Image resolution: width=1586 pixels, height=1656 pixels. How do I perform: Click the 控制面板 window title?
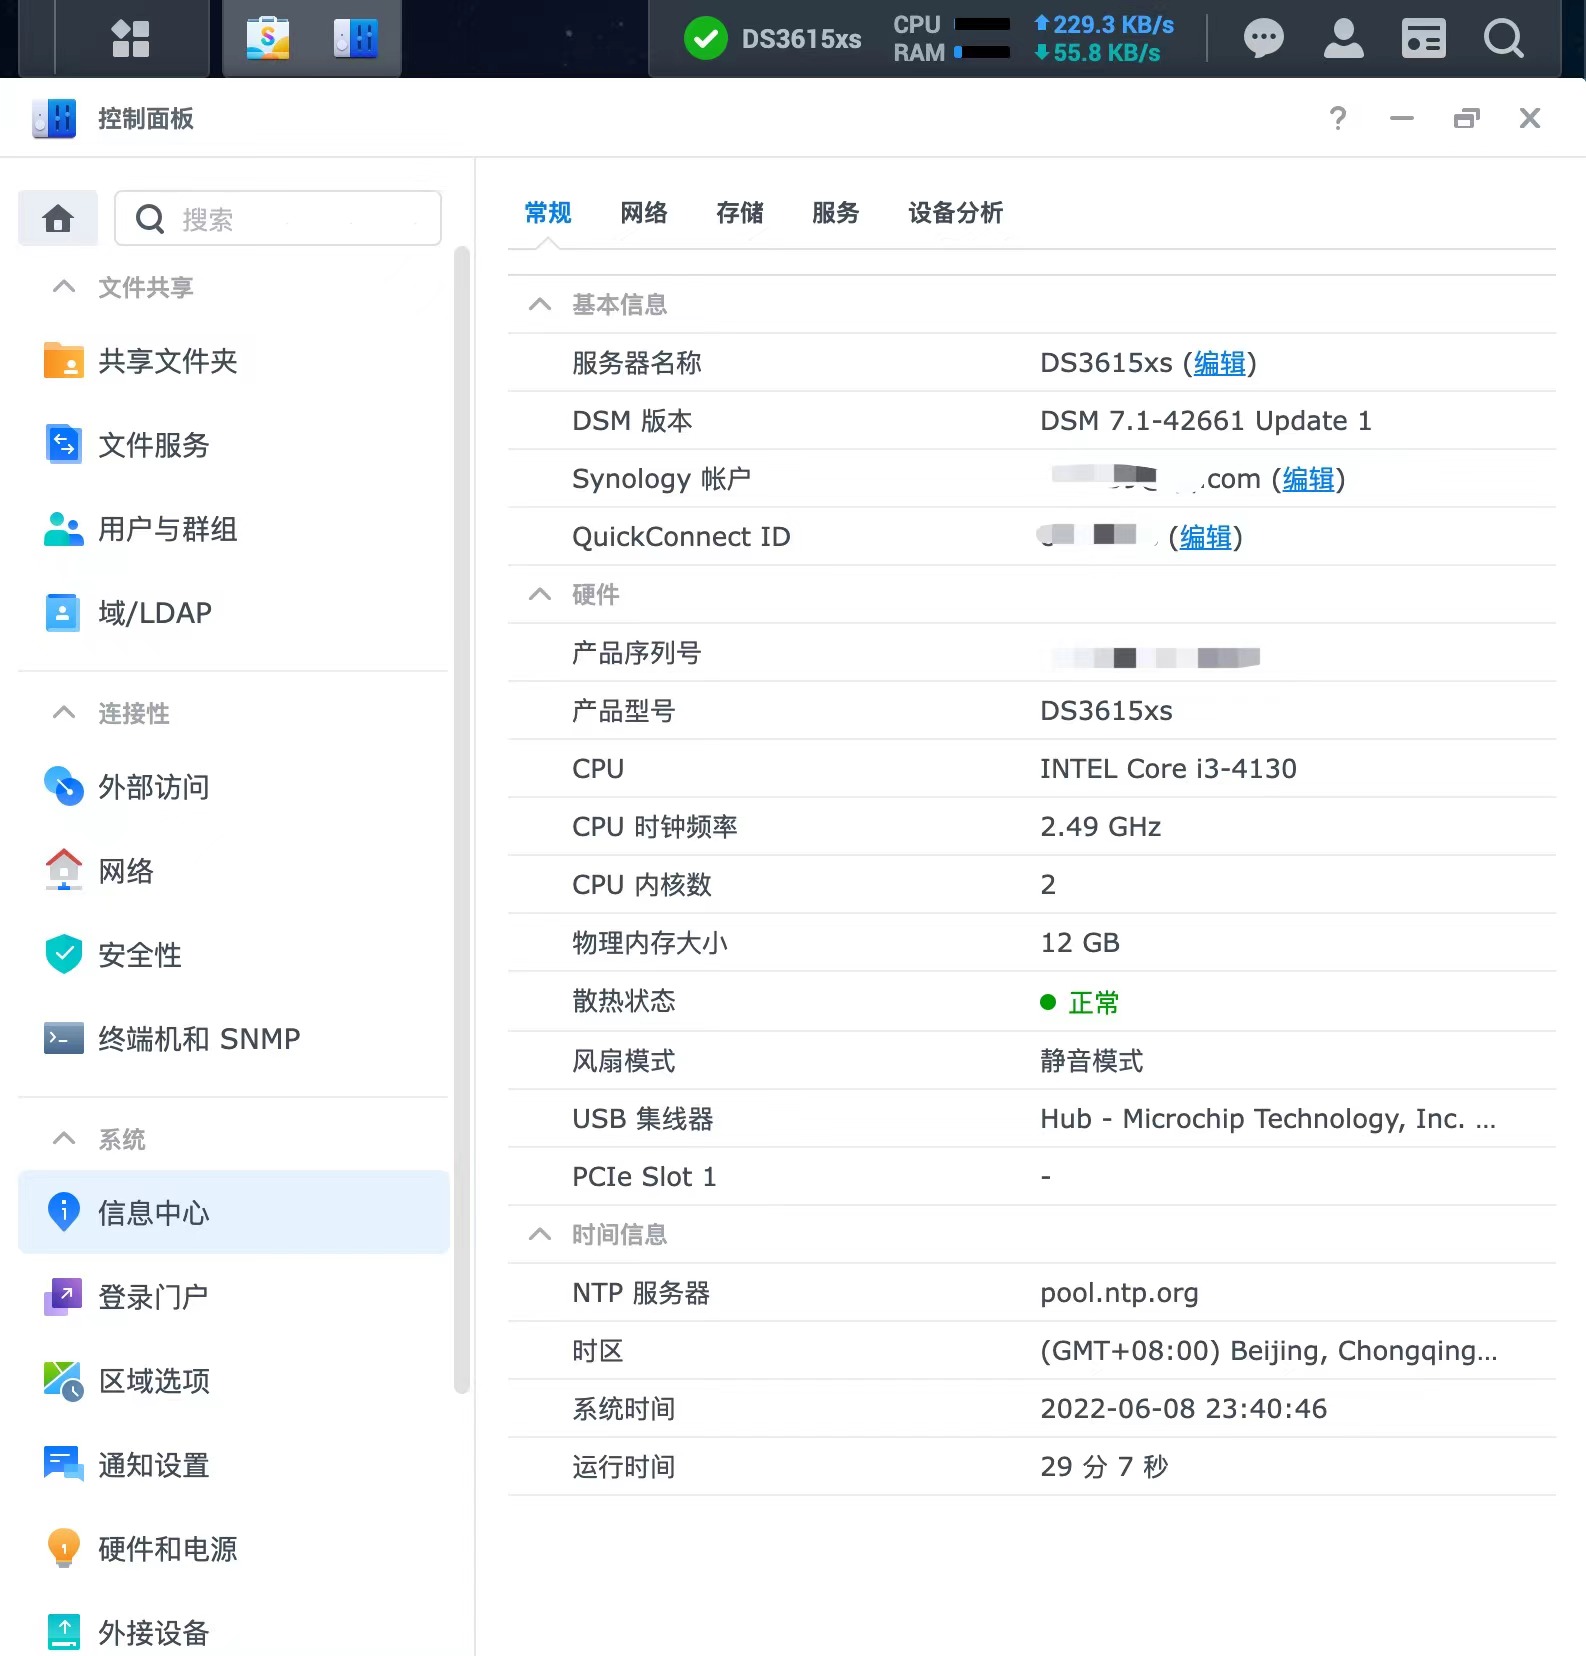146,118
